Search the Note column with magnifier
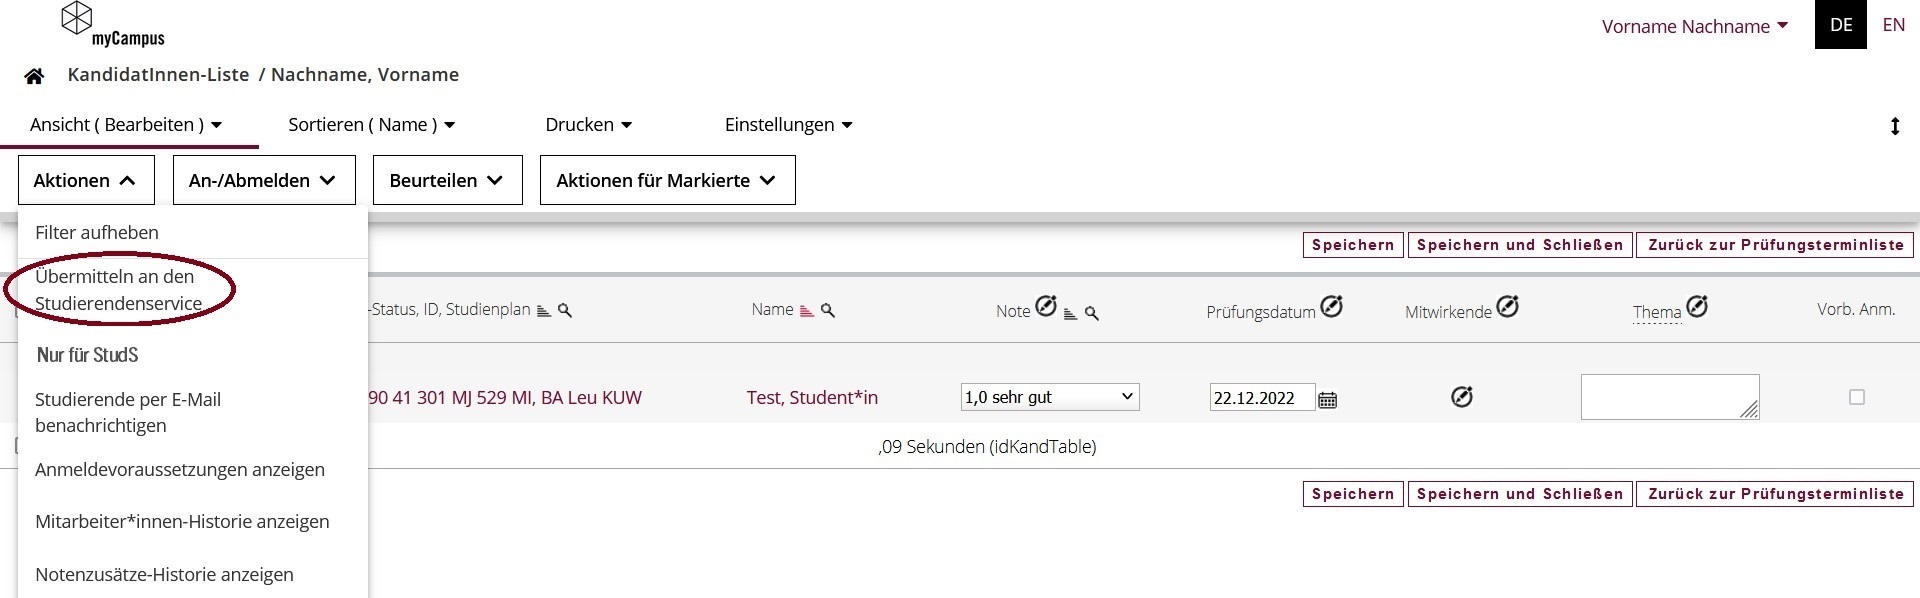Image resolution: width=1920 pixels, height=598 pixels. click(1092, 314)
